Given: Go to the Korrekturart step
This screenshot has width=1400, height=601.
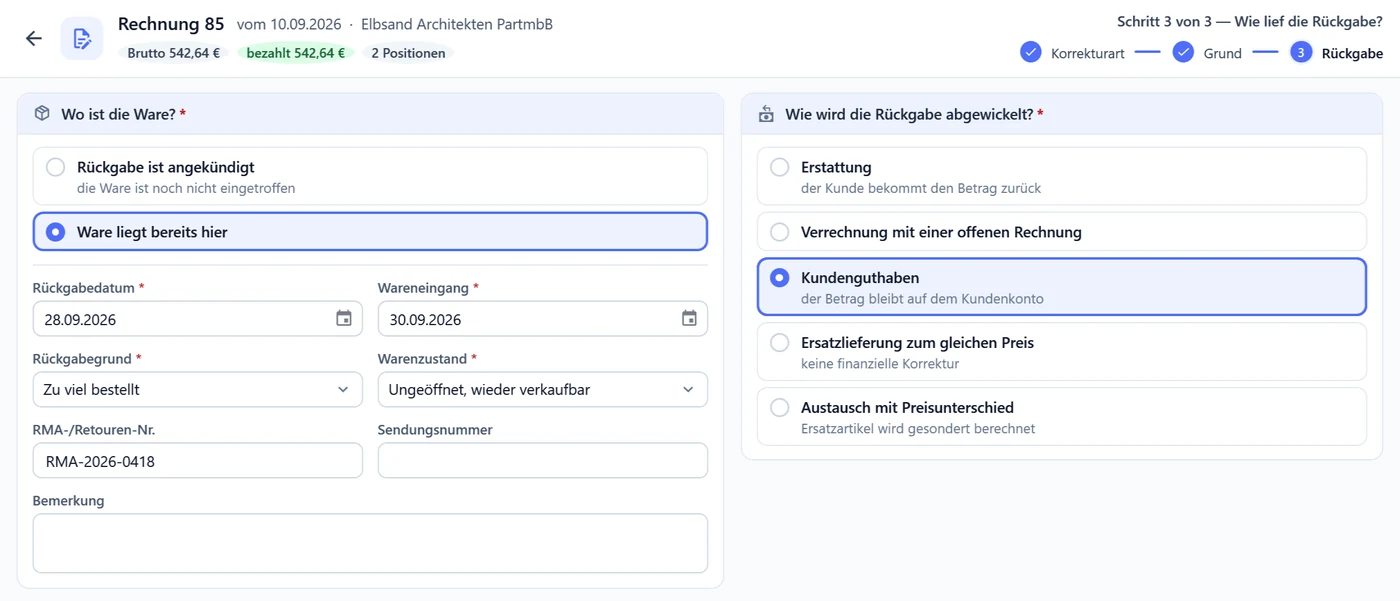Looking at the screenshot, I should 1087,54.
